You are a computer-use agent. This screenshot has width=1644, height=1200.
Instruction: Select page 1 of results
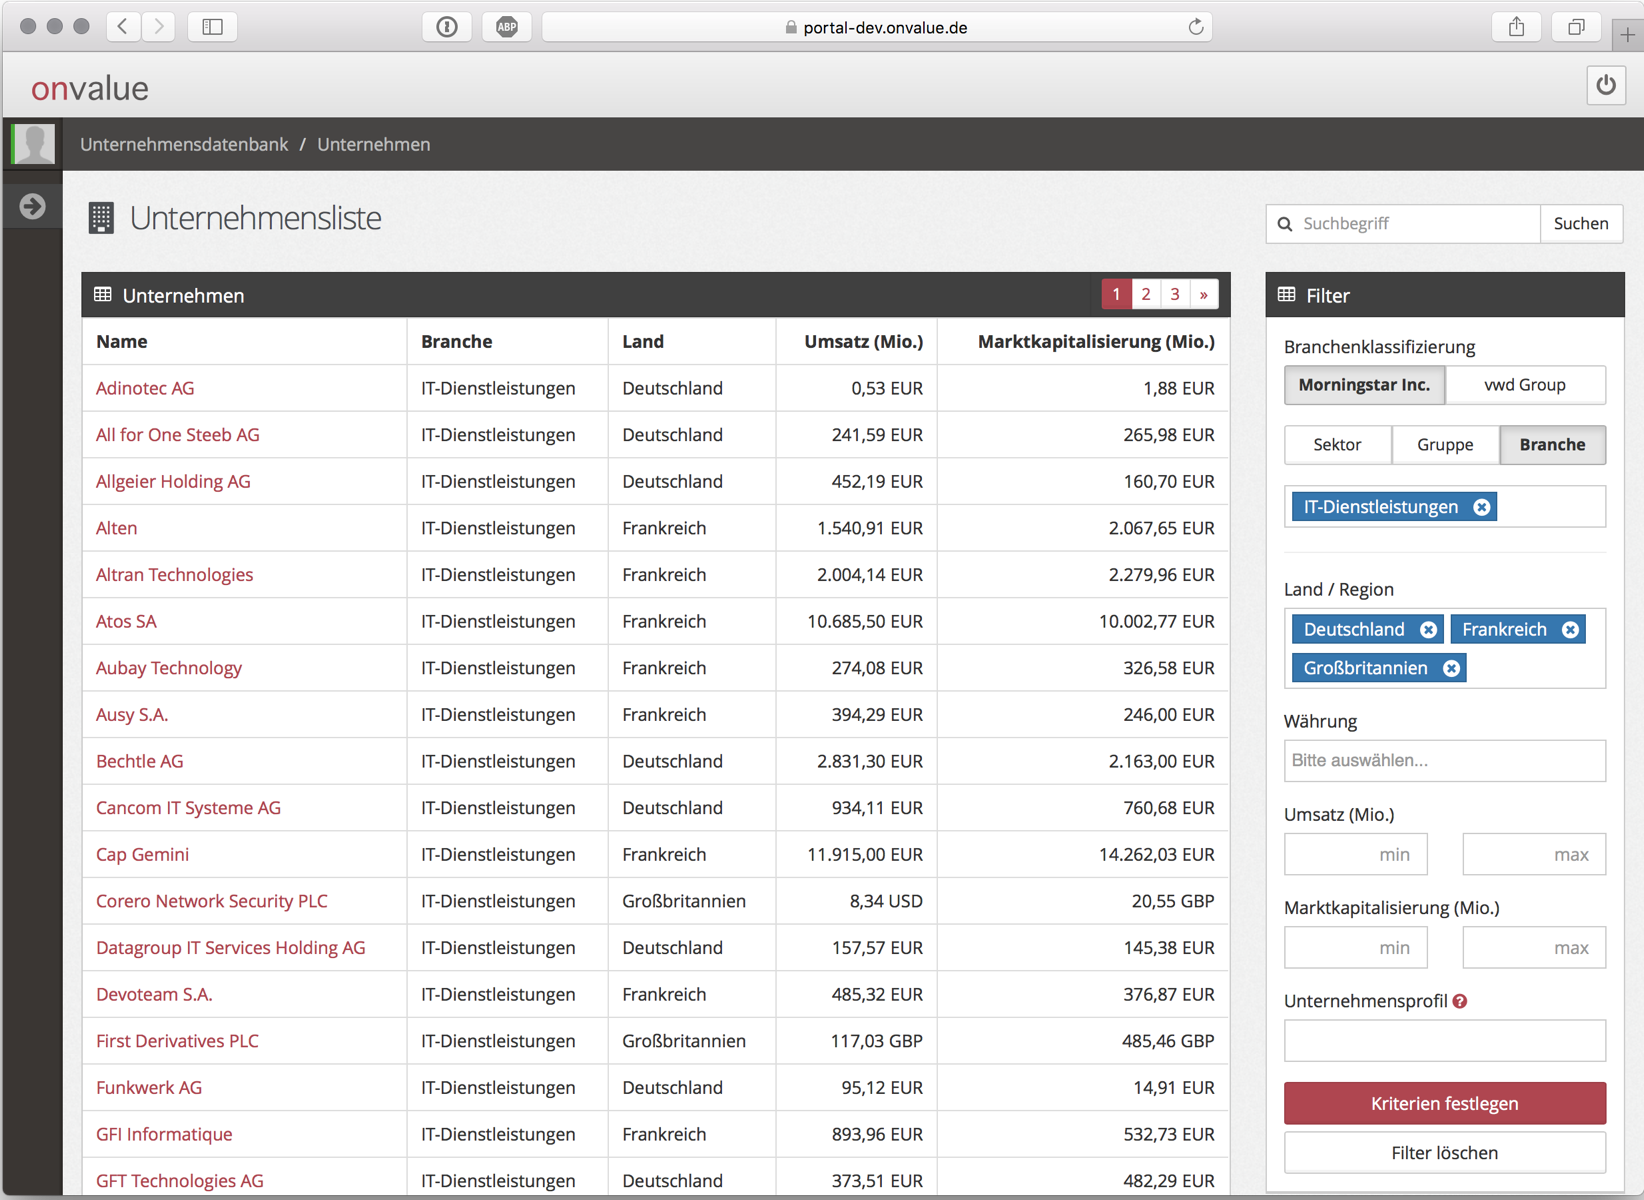pos(1116,294)
